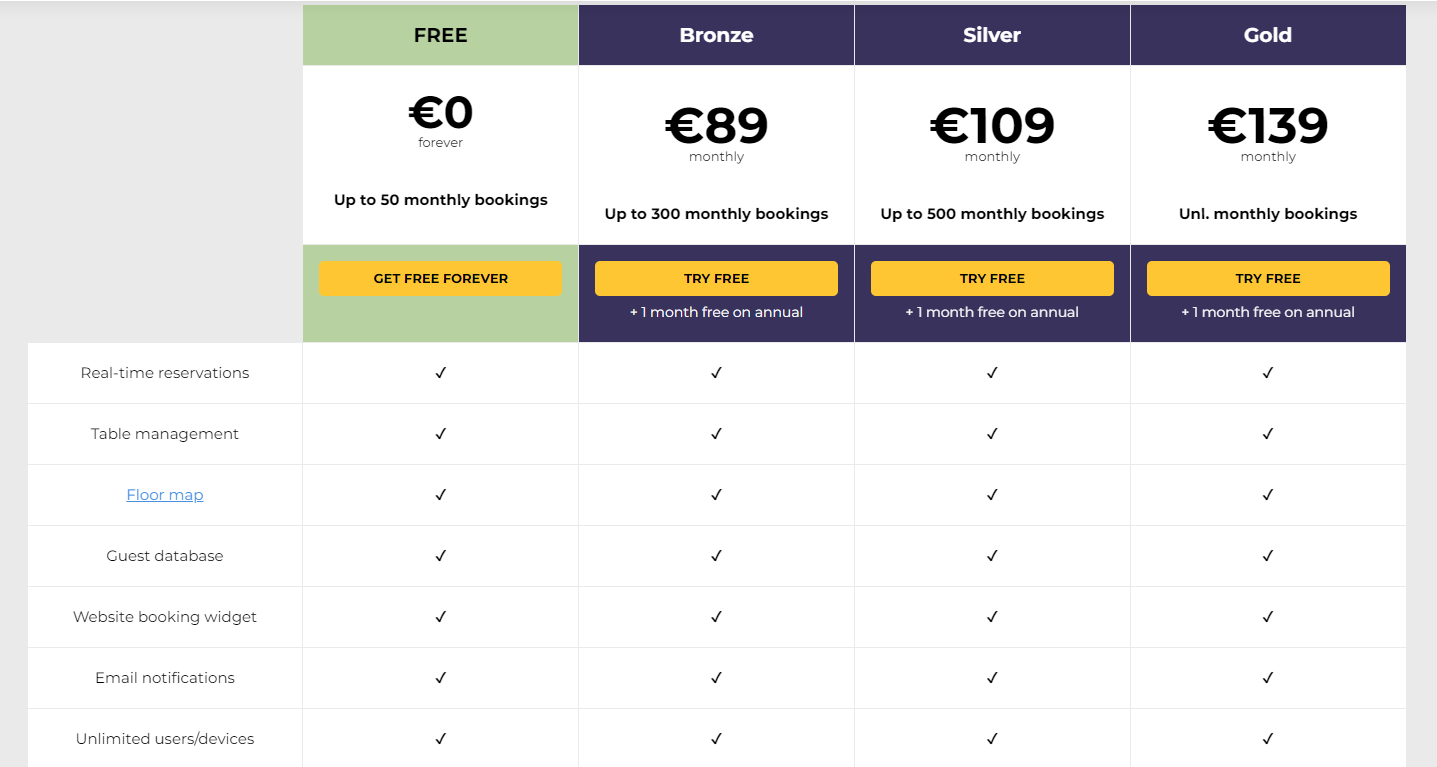
Task: Click the €109 monthly price for Silver
Action: pos(992,127)
